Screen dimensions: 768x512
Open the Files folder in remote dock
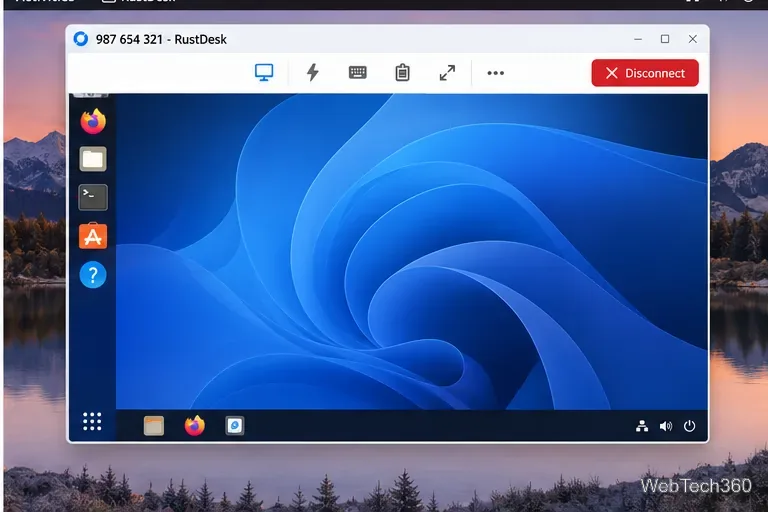[93, 159]
